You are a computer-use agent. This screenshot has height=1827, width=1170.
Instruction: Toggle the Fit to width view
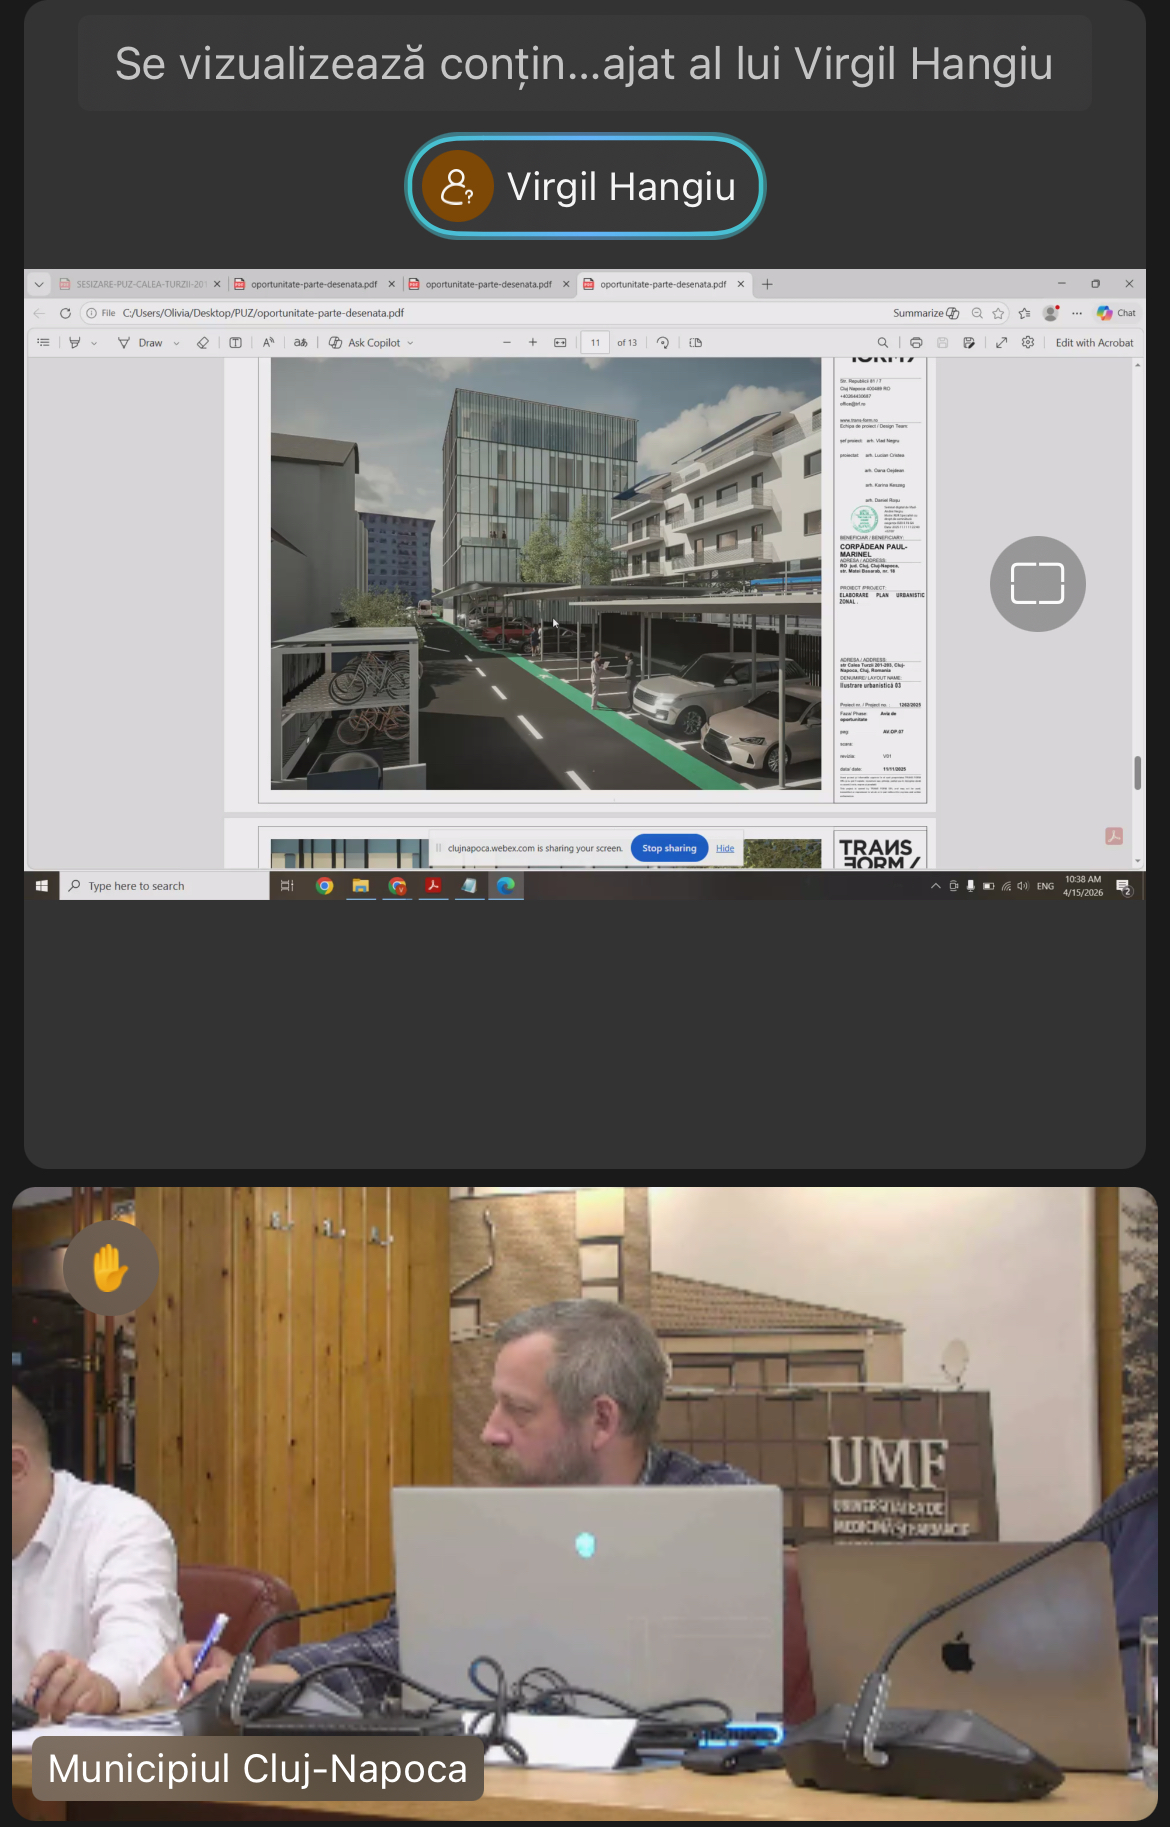coord(560,343)
